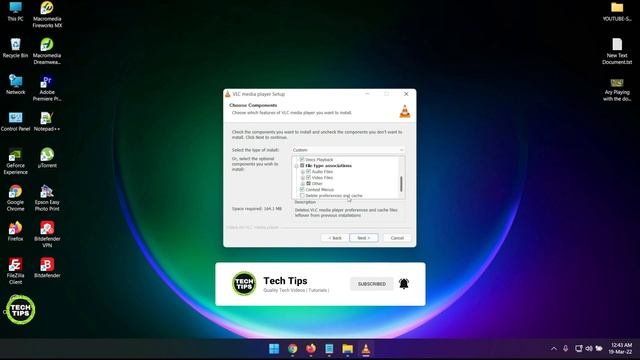Open GeForce Experience desktop shortcut
The image size is (640, 360).
pos(16,161)
